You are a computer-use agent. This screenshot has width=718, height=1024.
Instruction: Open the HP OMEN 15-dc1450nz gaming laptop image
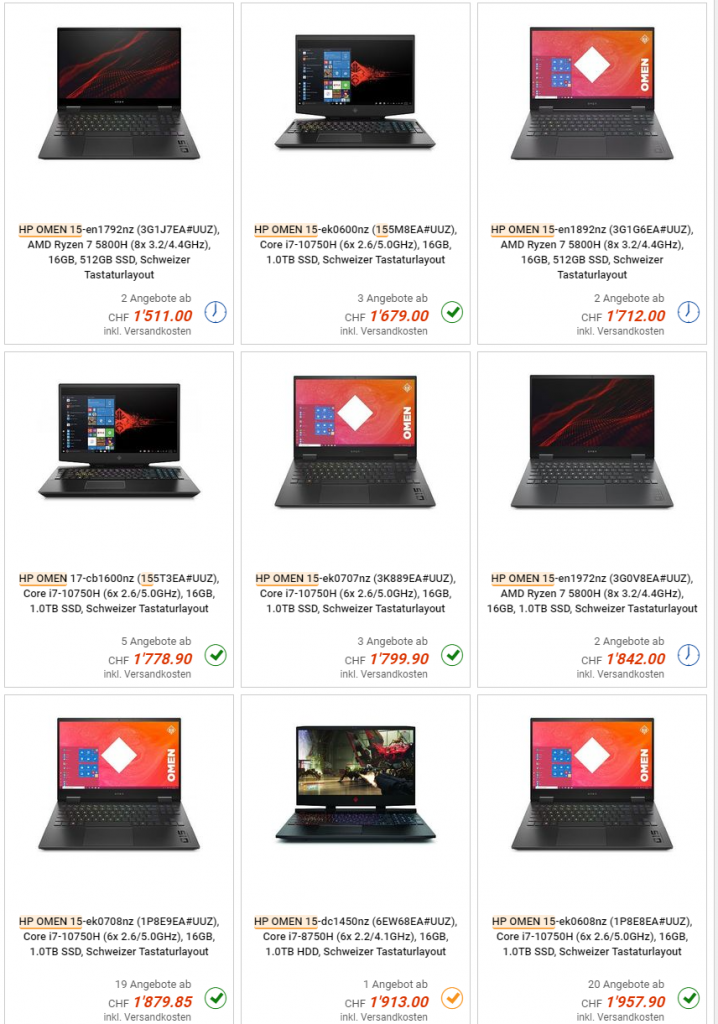(x=355, y=783)
